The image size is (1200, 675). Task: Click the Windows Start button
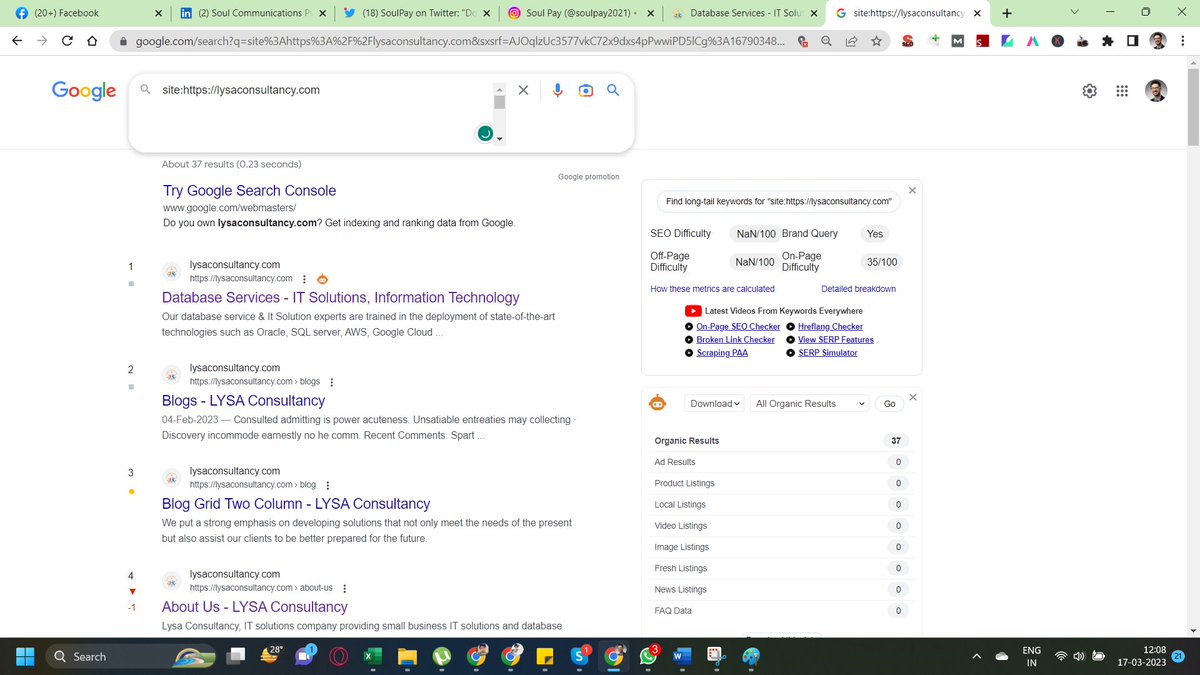coord(24,657)
